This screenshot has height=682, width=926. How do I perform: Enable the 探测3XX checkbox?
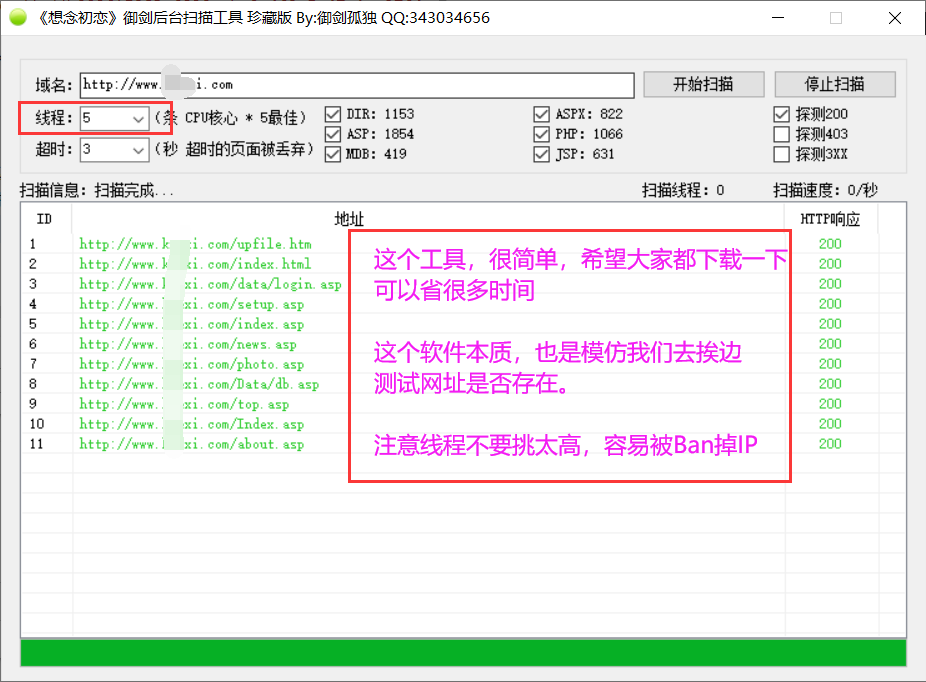coord(782,154)
